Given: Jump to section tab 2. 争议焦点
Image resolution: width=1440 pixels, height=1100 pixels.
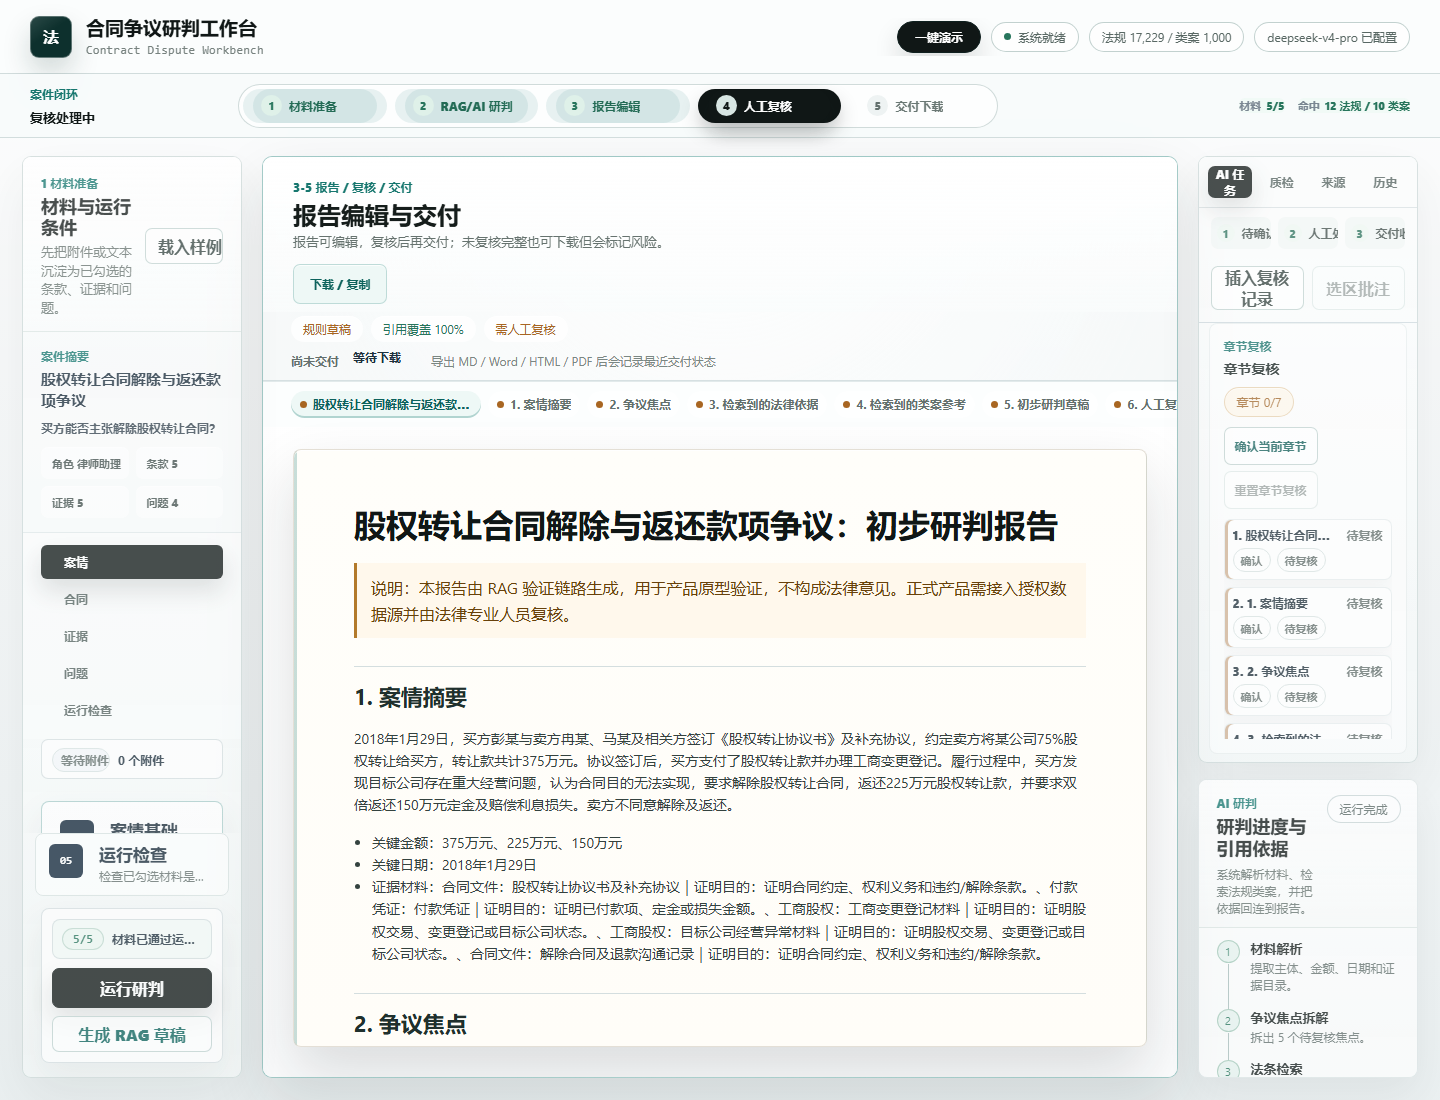Looking at the screenshot, I should point(634,404).
